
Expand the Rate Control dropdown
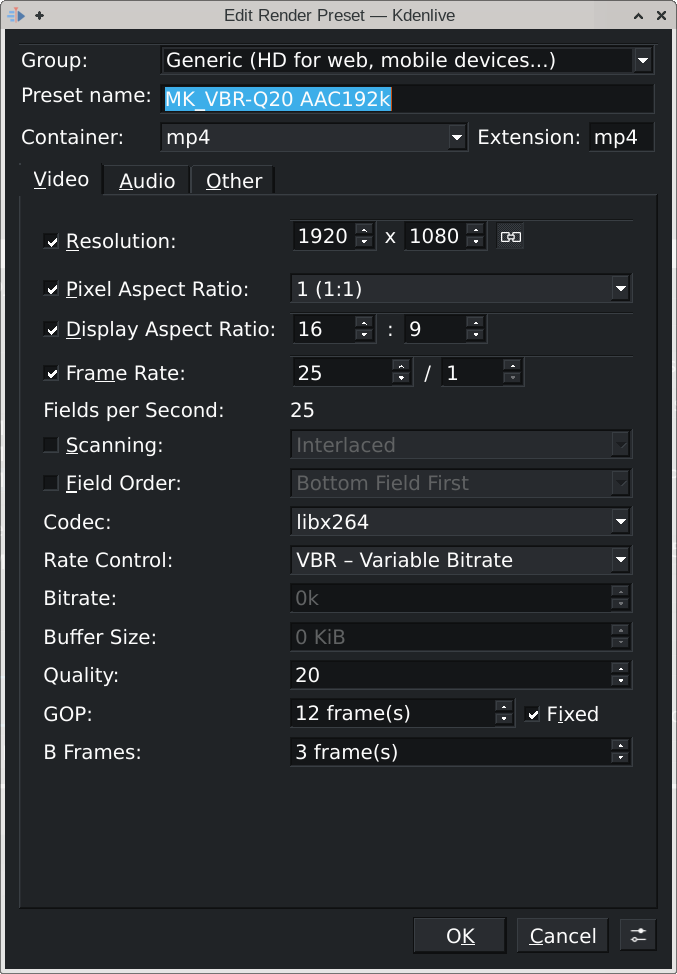click(460, 560)
